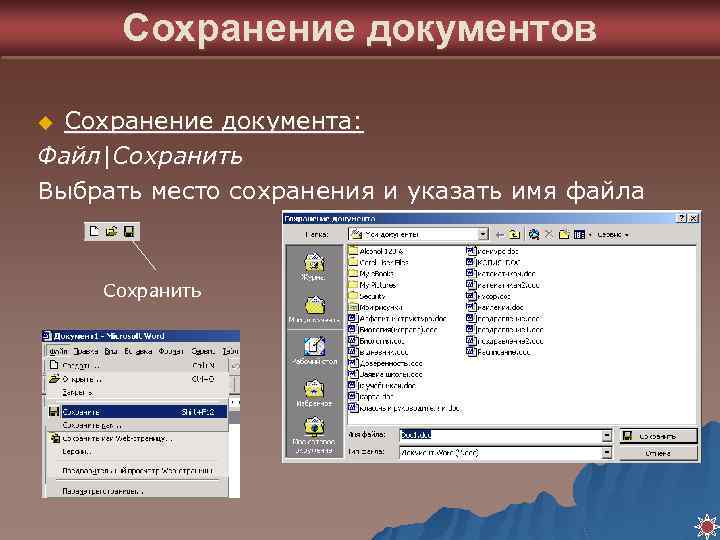Viewport: 720px width, 540px height.
Task: Open the Вид menu in Word
Action: 111,351
